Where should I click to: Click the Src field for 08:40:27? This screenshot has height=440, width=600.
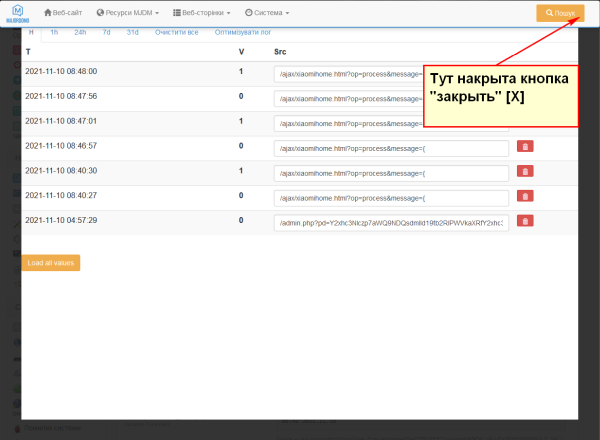tap(391, 198)
